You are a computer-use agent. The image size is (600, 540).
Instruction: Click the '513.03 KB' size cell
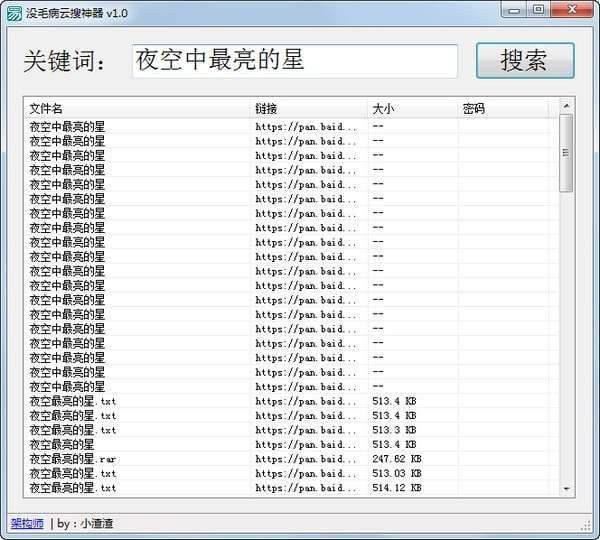[x=397, y=473]
